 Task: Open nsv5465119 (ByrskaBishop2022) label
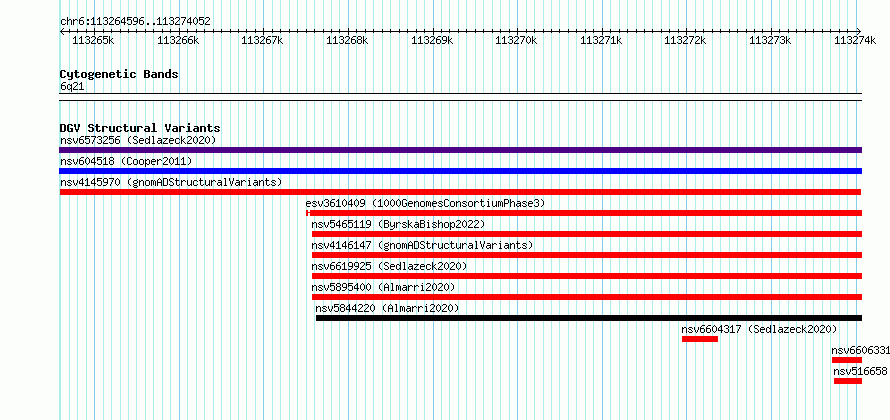(398, 224)
